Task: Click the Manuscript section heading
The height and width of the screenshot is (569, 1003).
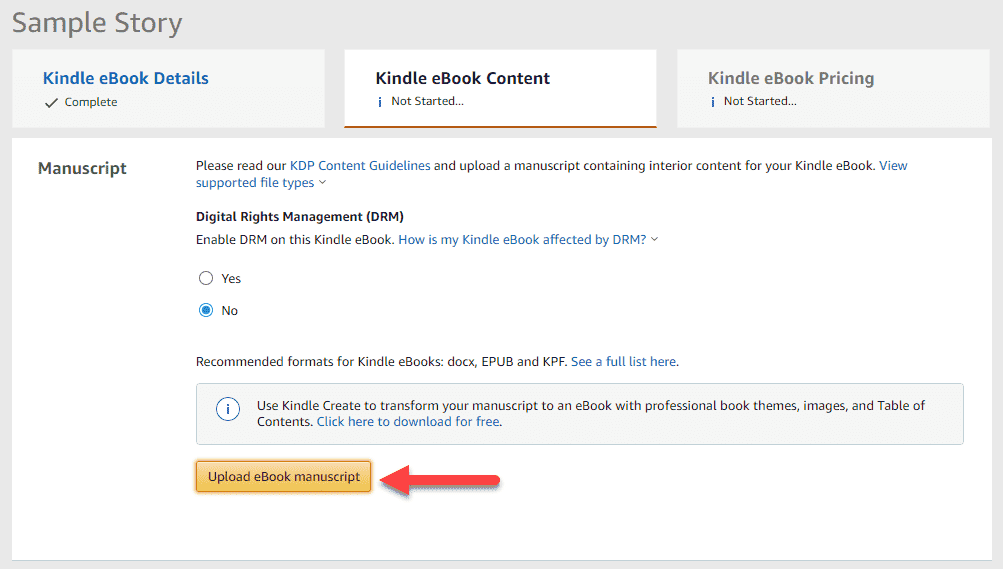Action: tap(83, 168)
